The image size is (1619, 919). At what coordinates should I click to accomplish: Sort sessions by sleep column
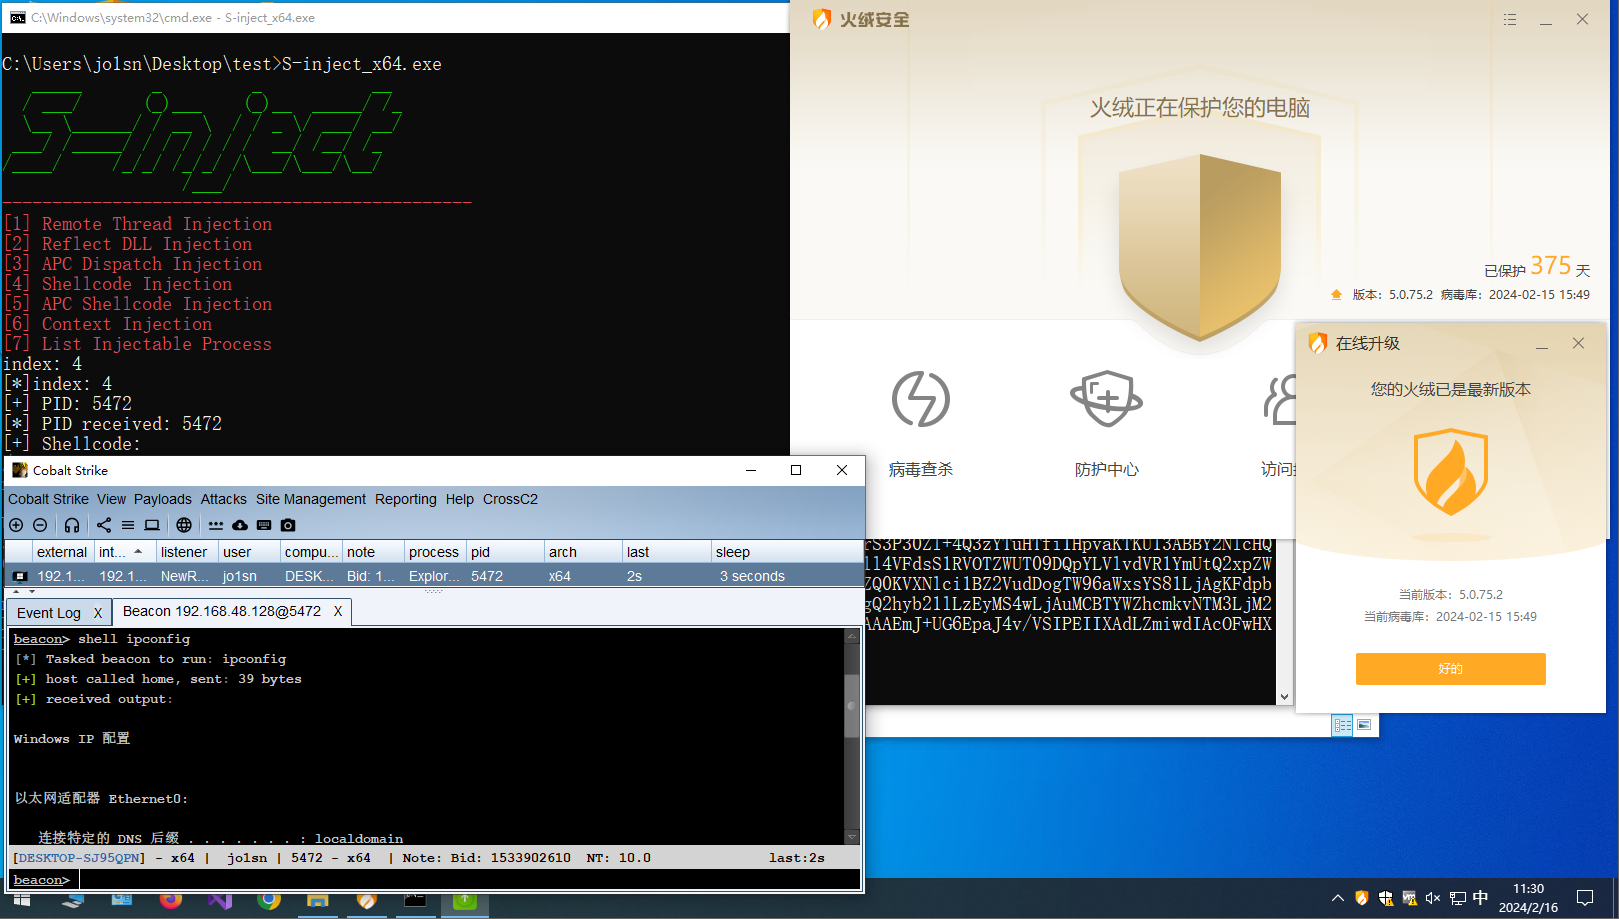click(x=787, y=551)
